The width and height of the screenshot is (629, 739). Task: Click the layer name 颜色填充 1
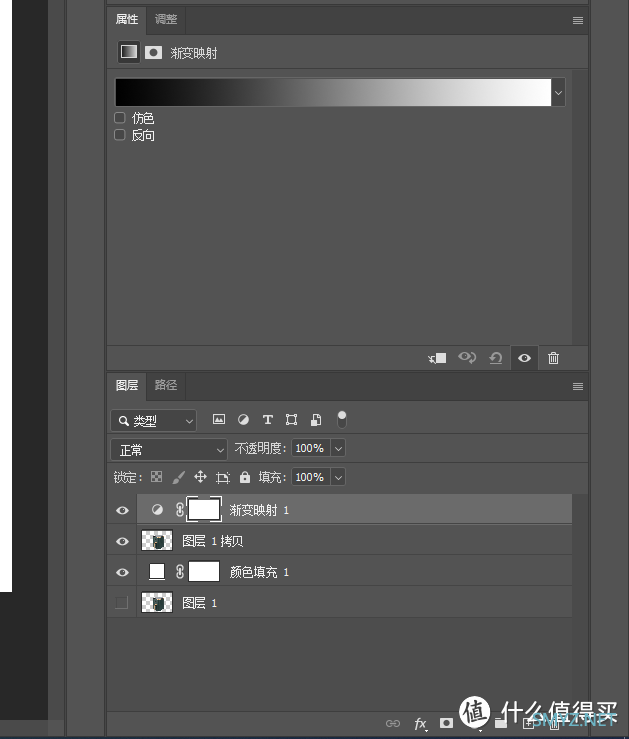tap(259, 572)
